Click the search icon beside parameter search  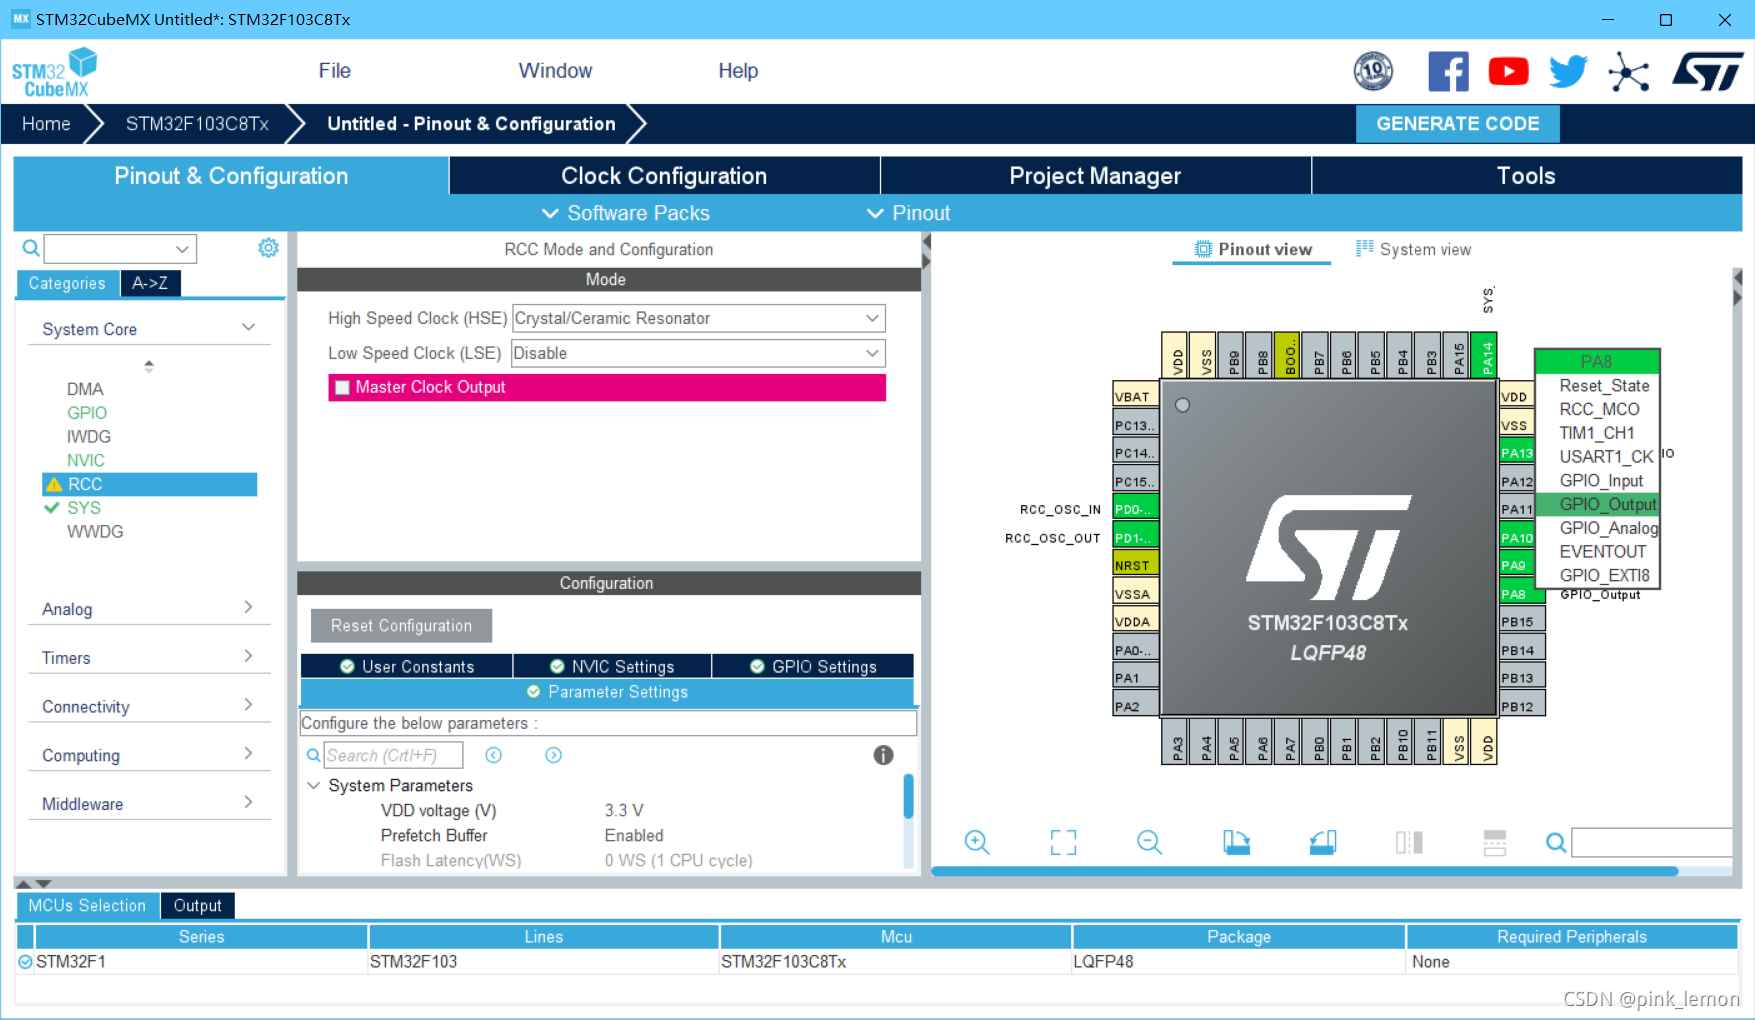313,755
